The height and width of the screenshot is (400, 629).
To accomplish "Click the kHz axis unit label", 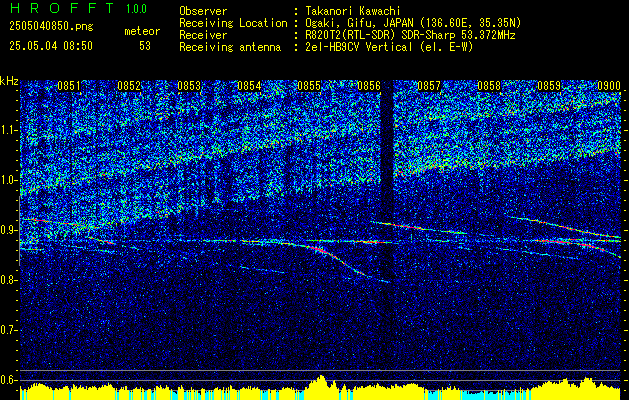I will click(x=9, y=81).
